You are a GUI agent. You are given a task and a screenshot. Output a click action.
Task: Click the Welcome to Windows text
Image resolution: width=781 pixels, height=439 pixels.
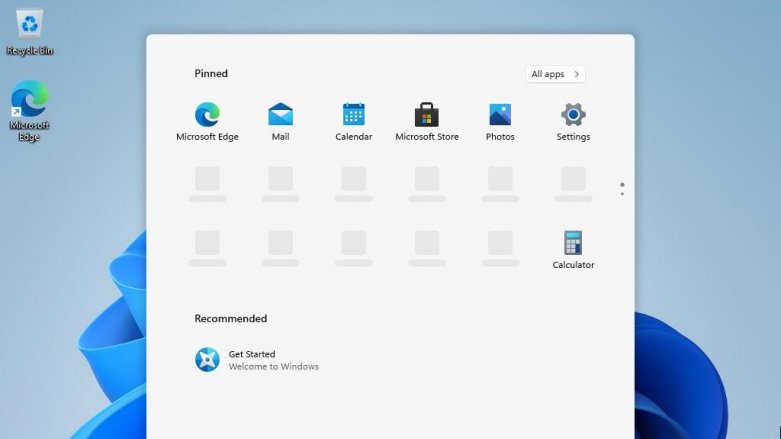[273, 366]
